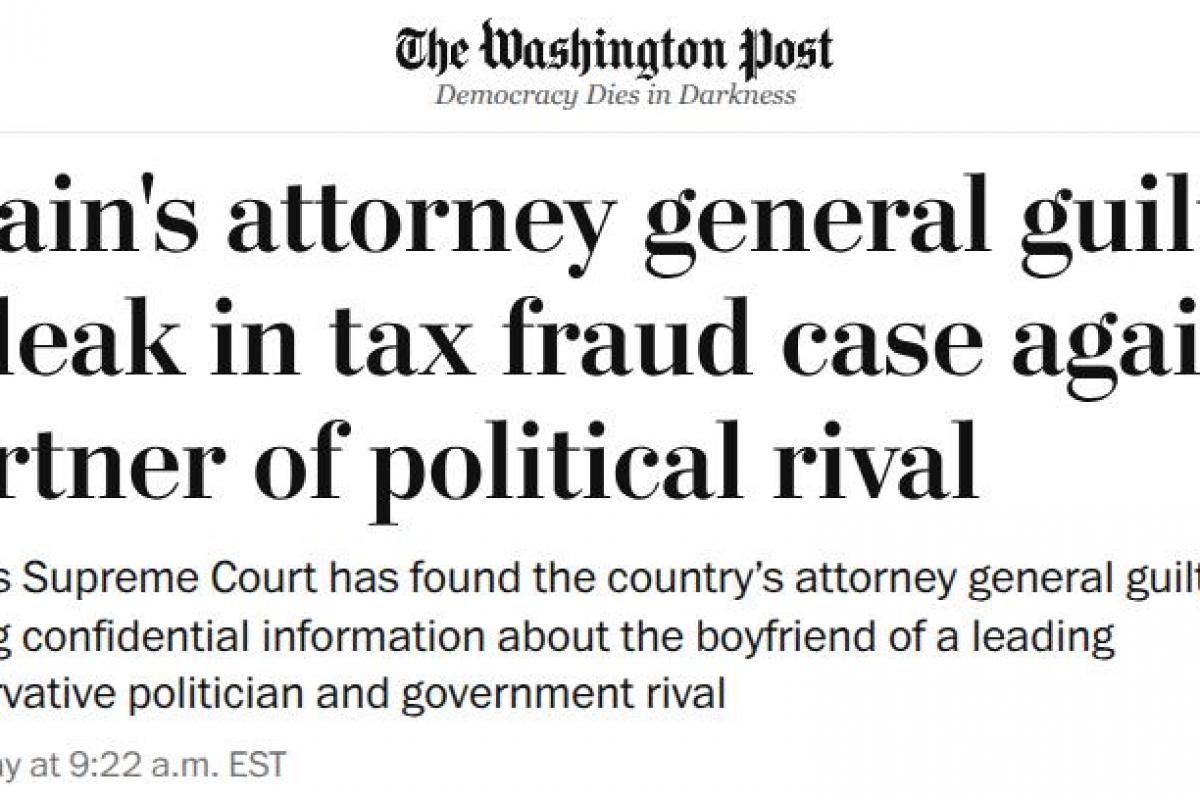Click the horizontal divider below the masthead

600,132
